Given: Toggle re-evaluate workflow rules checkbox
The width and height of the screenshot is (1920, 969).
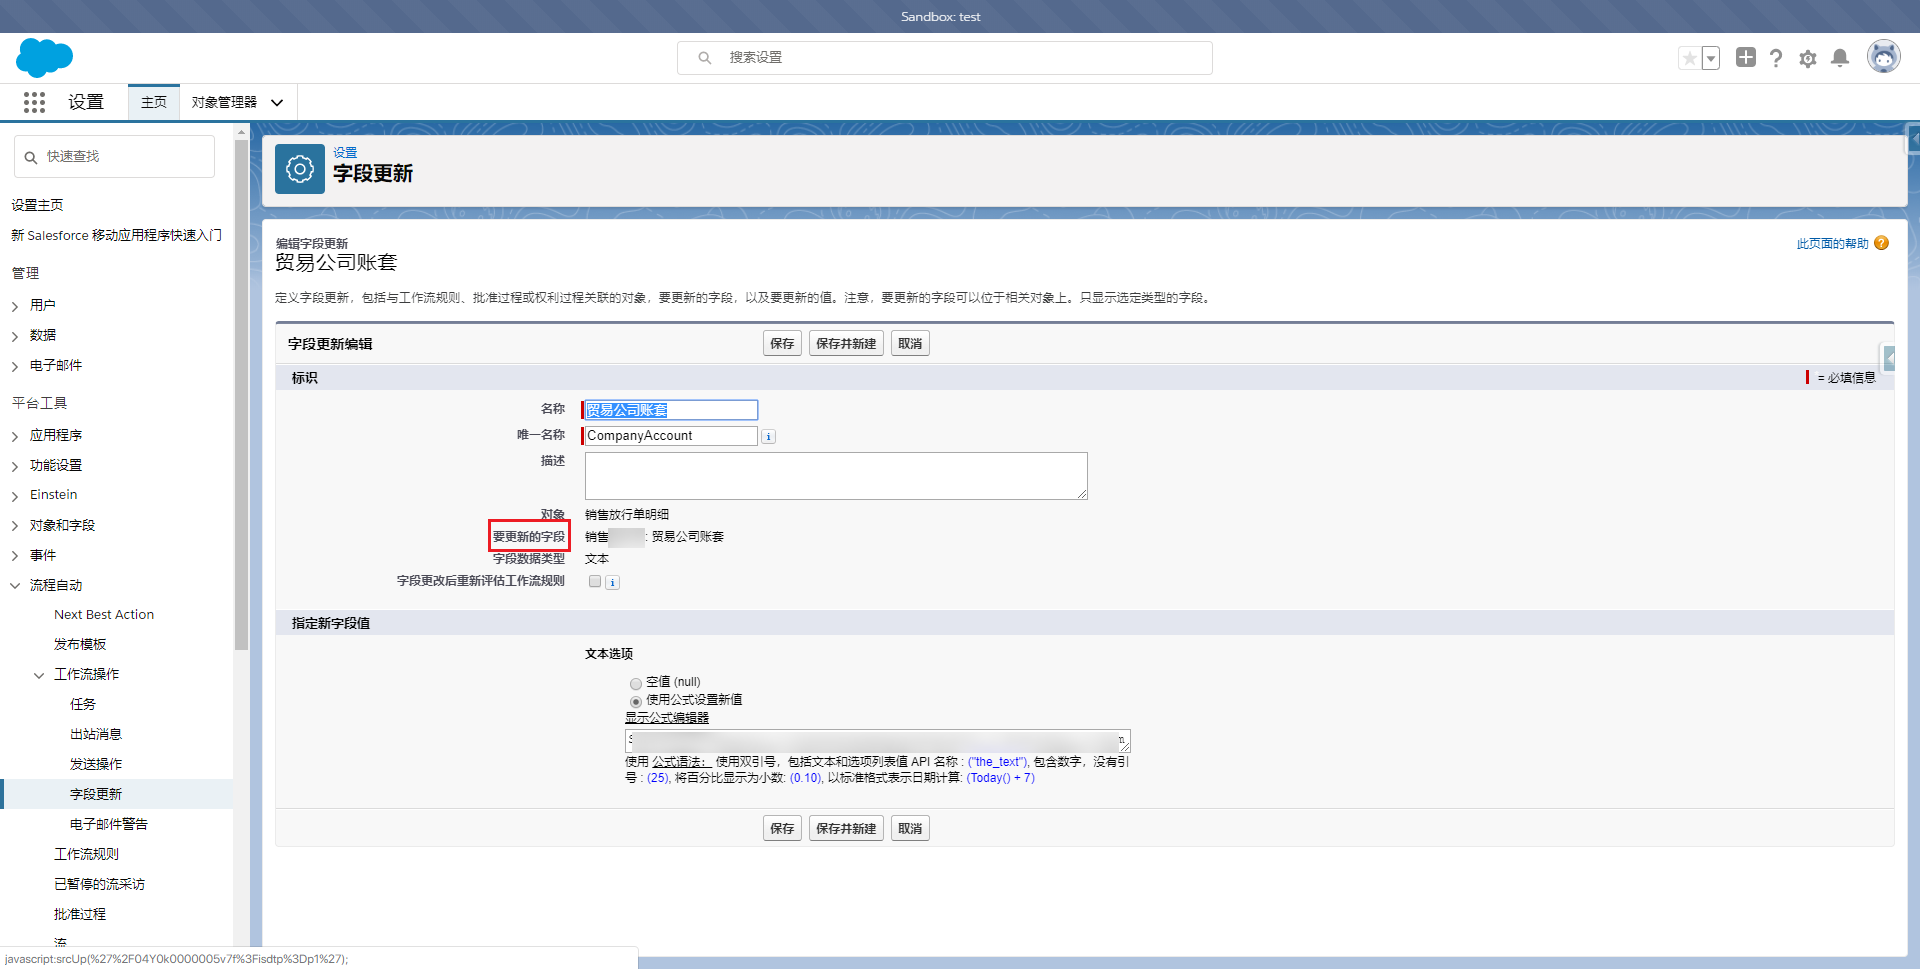Looking at the screenshot, I should 595,581.
